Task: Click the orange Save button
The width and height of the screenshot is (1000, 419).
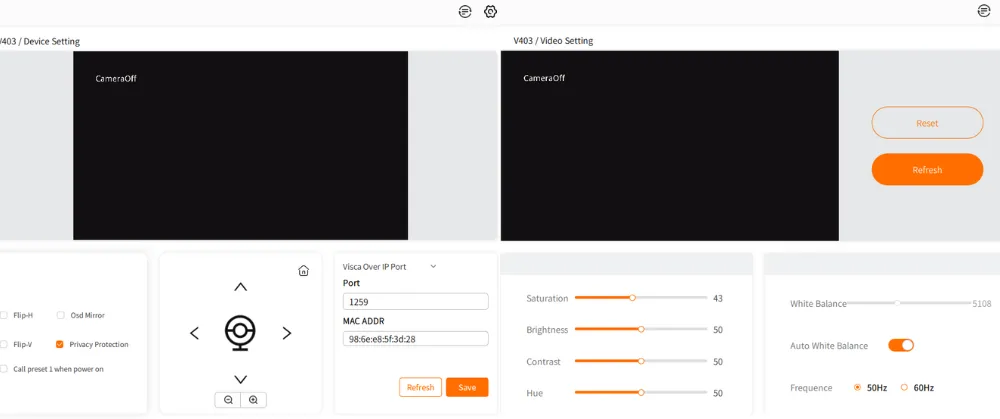Action: (x=467, y=387)
